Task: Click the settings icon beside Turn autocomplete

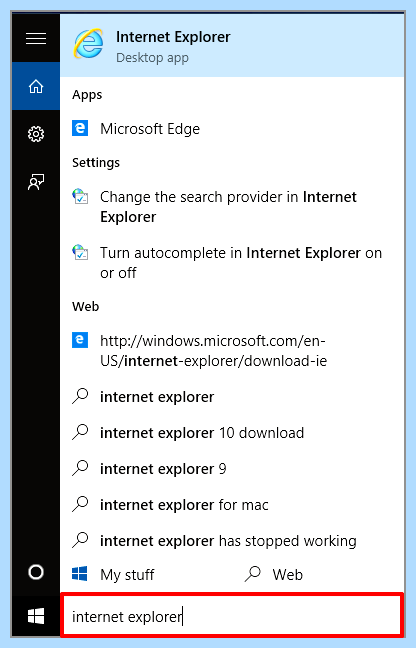Action: click(x=80, y=252)
